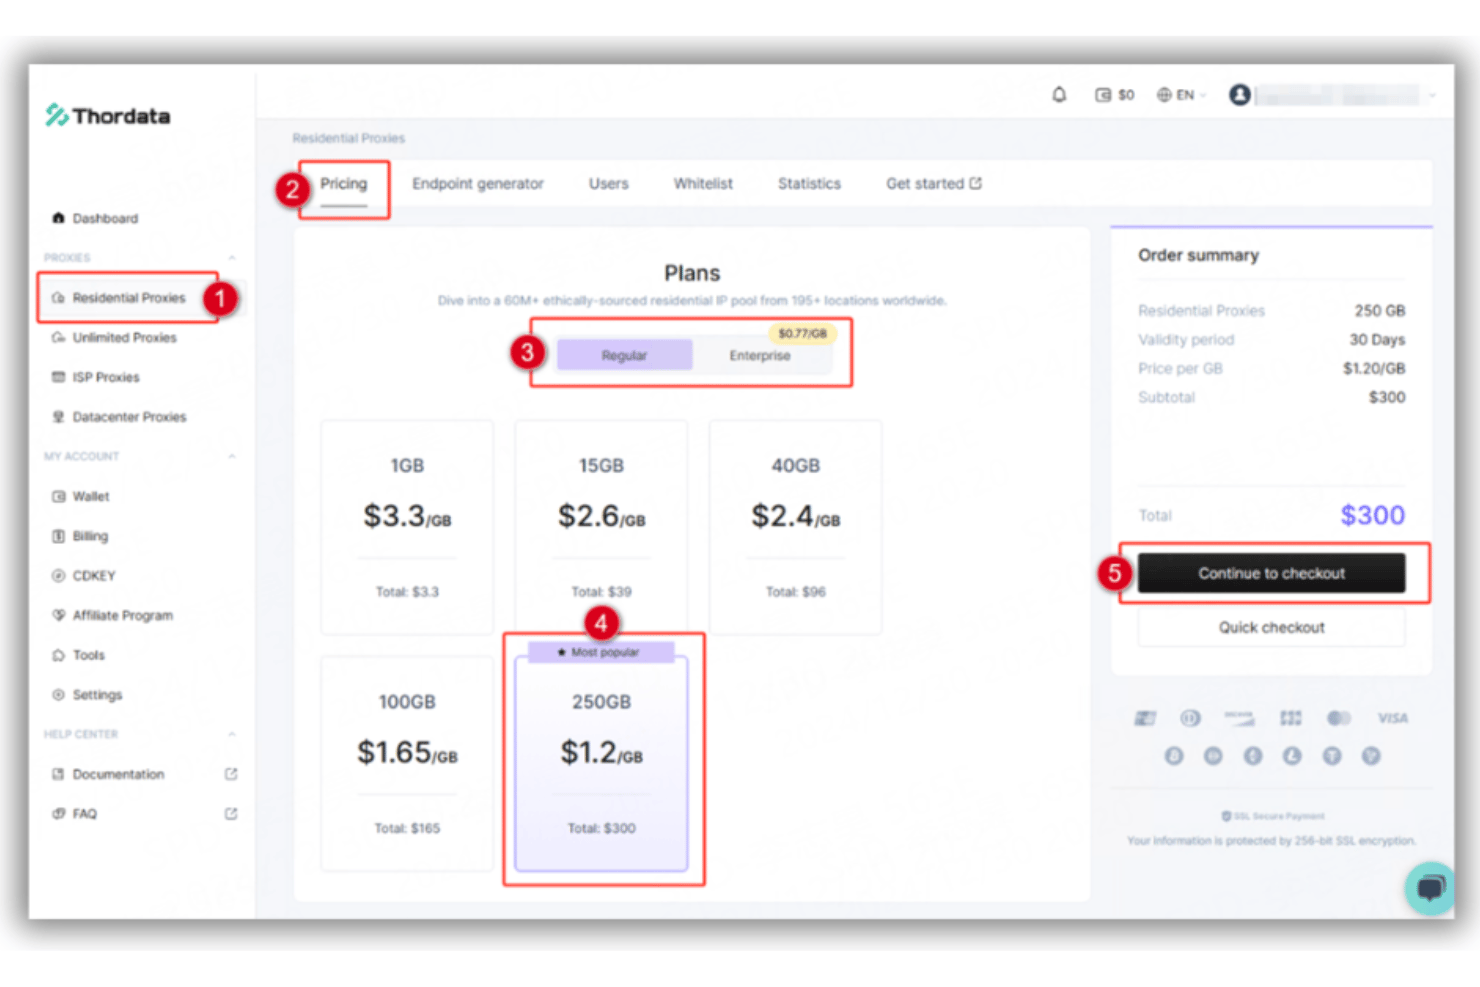The image size is (1480, 987).
Task: Select the Pricing tab
Action: pos(344,184)
